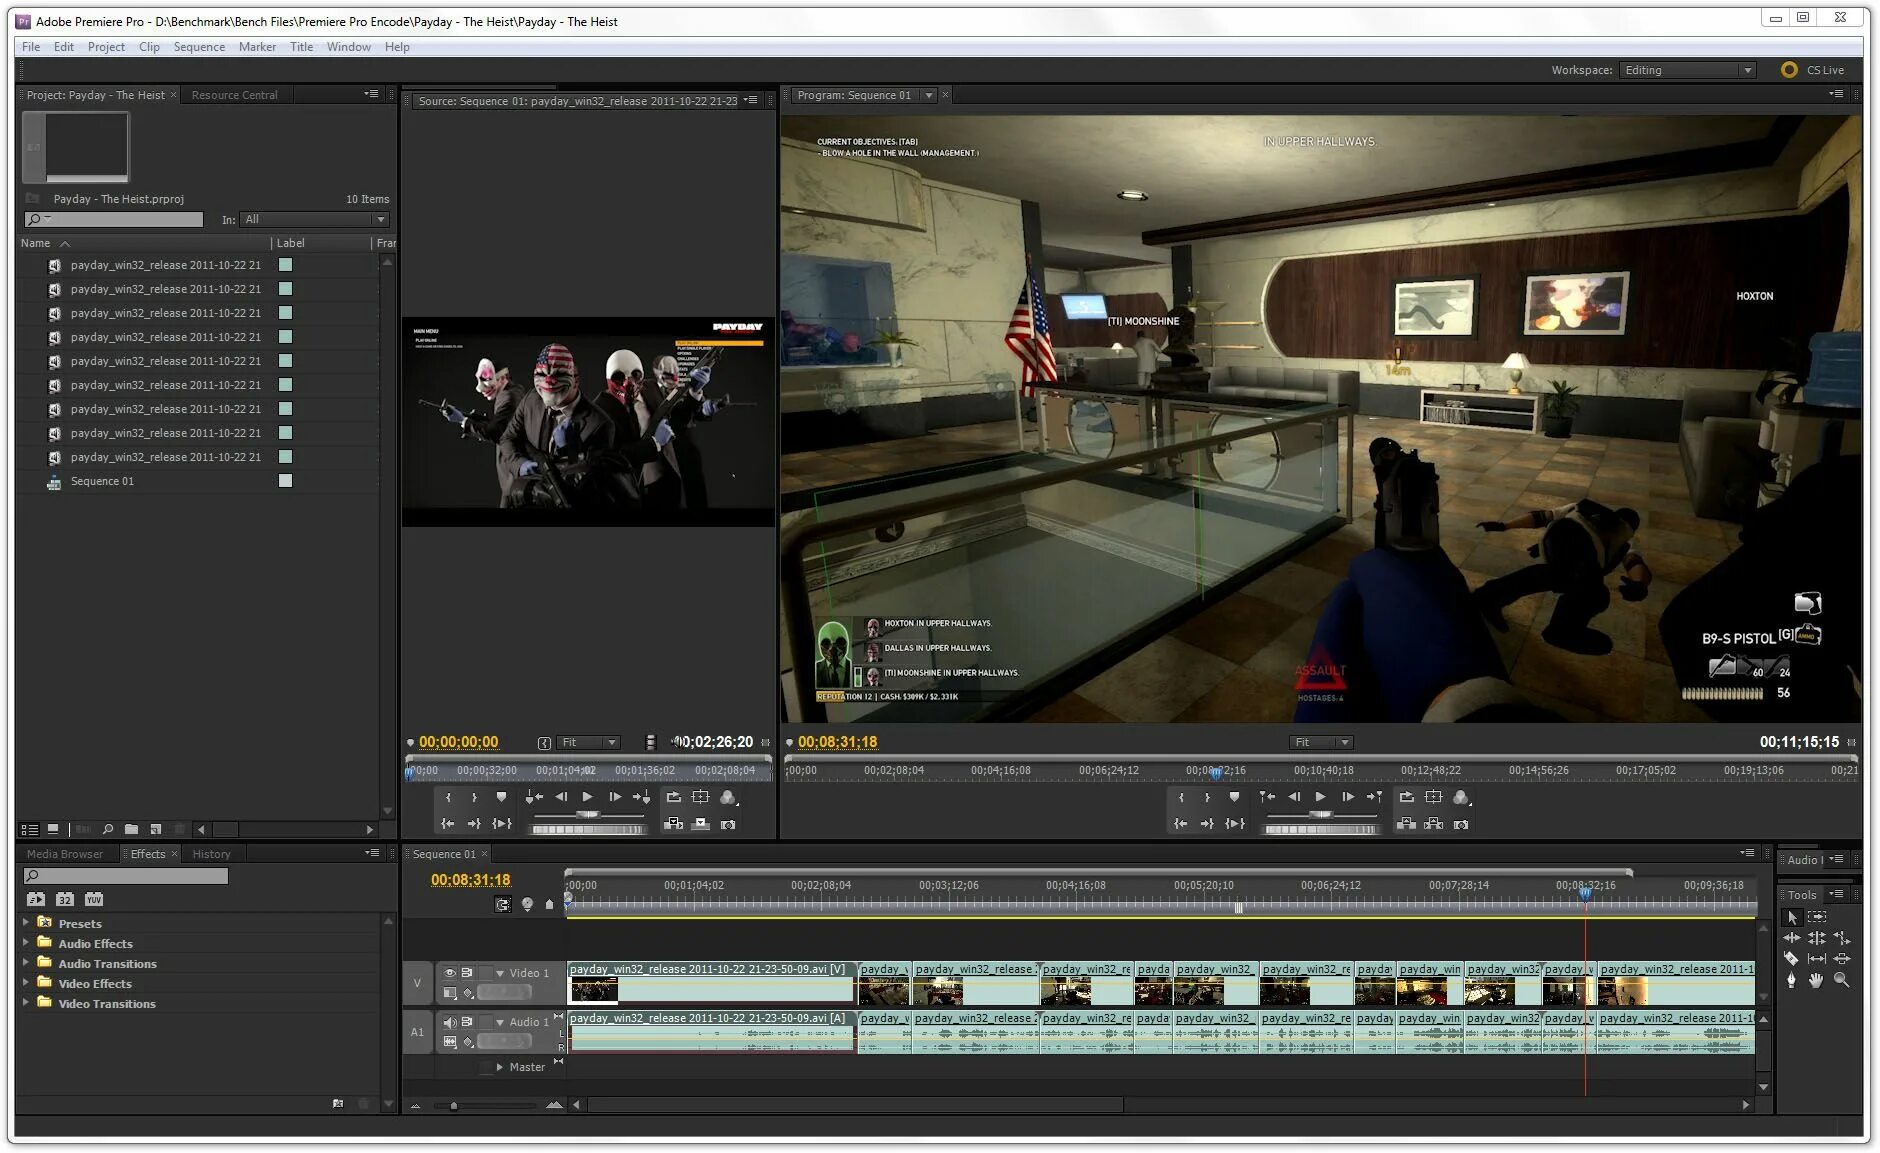Select the Pen tool in Tools panel
The width and height of the screenshot is (1880, 1153).
click(x=1791, y=980)
